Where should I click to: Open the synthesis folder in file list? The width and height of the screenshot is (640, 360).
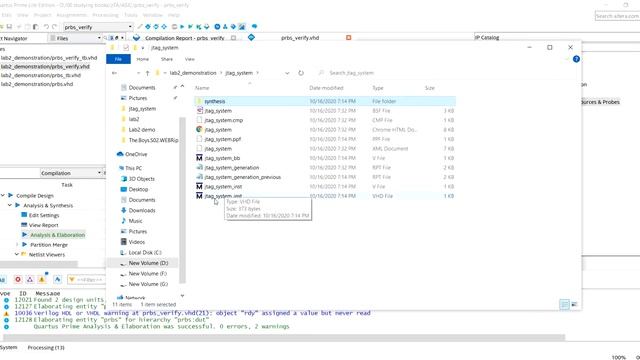(215, 101)
